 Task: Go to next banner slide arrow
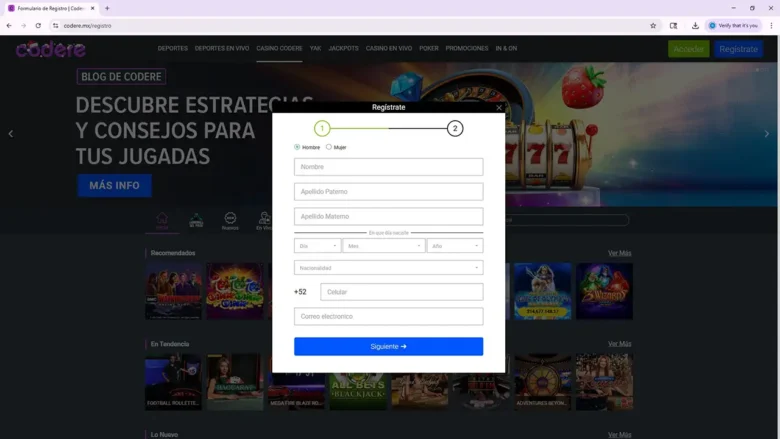[767, 134]
